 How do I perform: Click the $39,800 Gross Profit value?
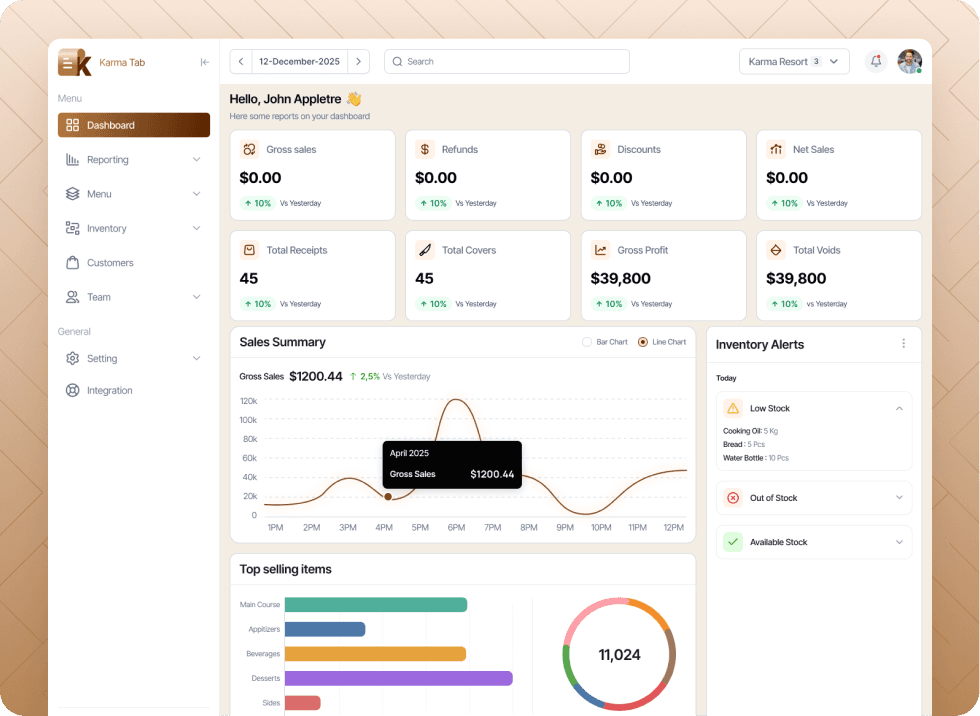621,278
